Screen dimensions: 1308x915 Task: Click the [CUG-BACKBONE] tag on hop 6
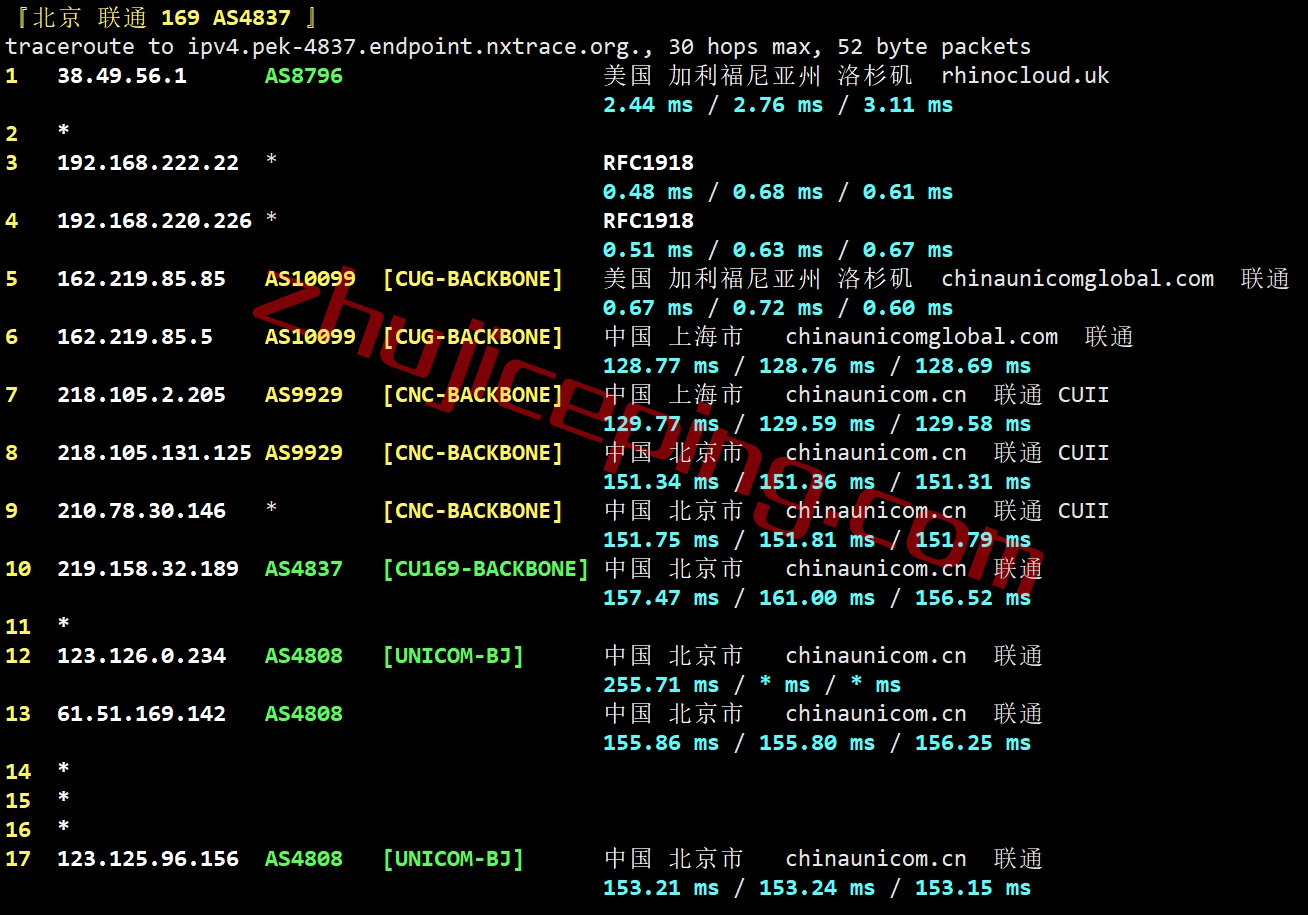pyautogui.click(x=473, y=337)
